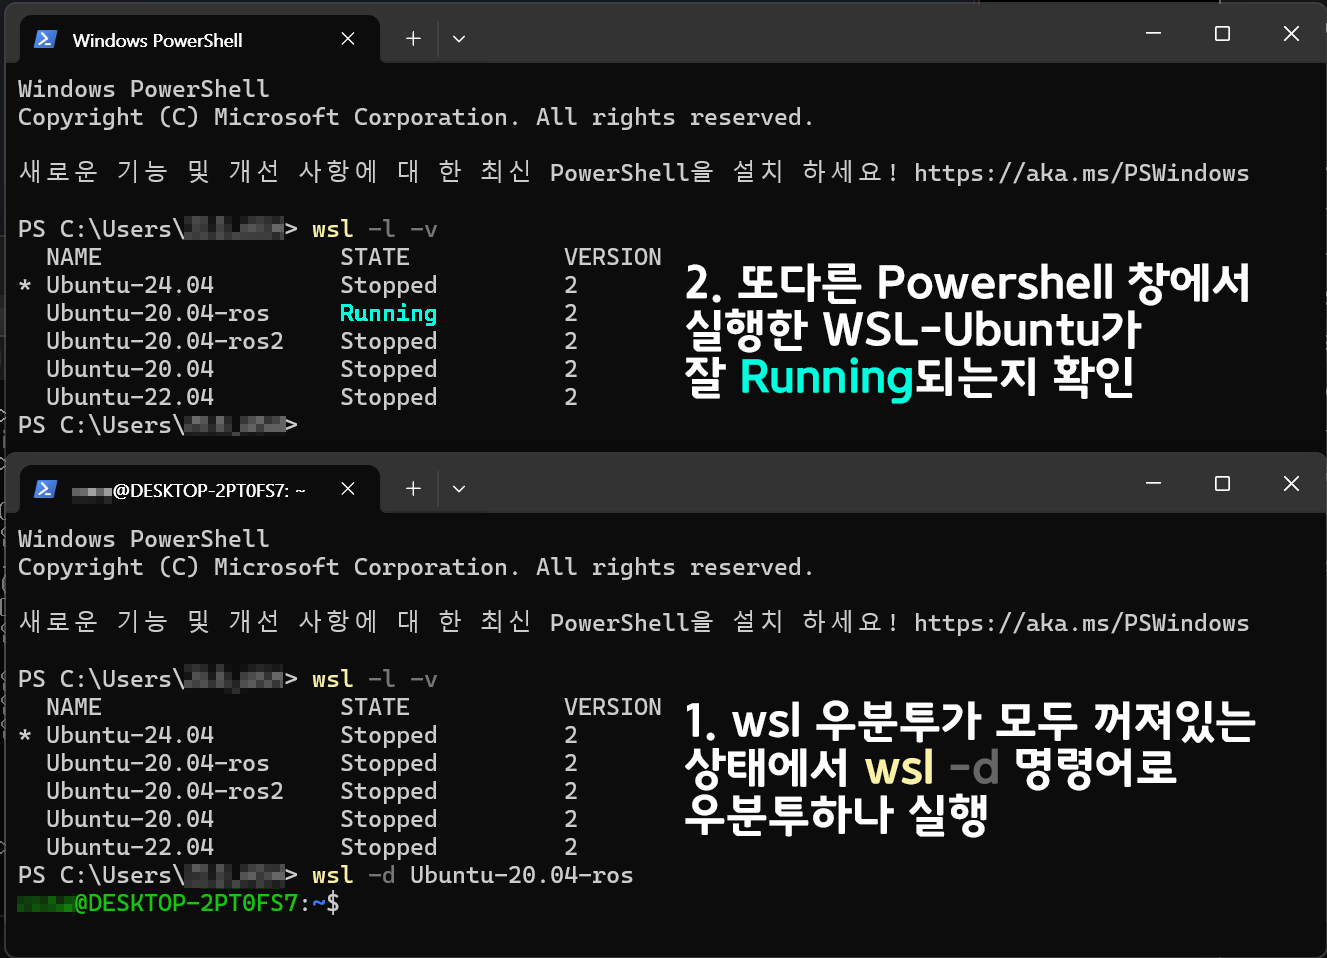Viewport: 1327px width, 958px height.
Task: Click 'Running' state text in top window
Action: coord(389,313)
